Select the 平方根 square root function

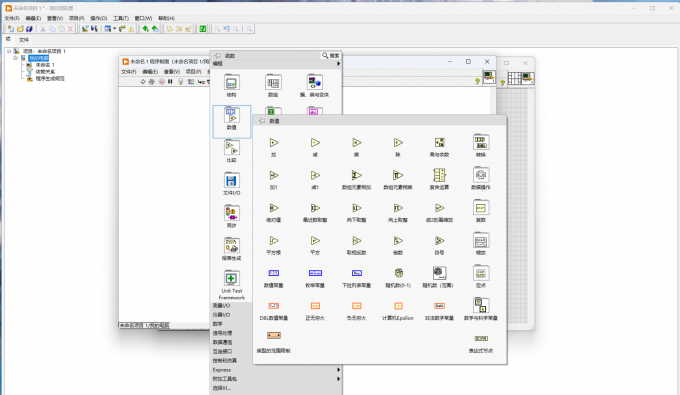pyautogui.click(x=274, y=241)
